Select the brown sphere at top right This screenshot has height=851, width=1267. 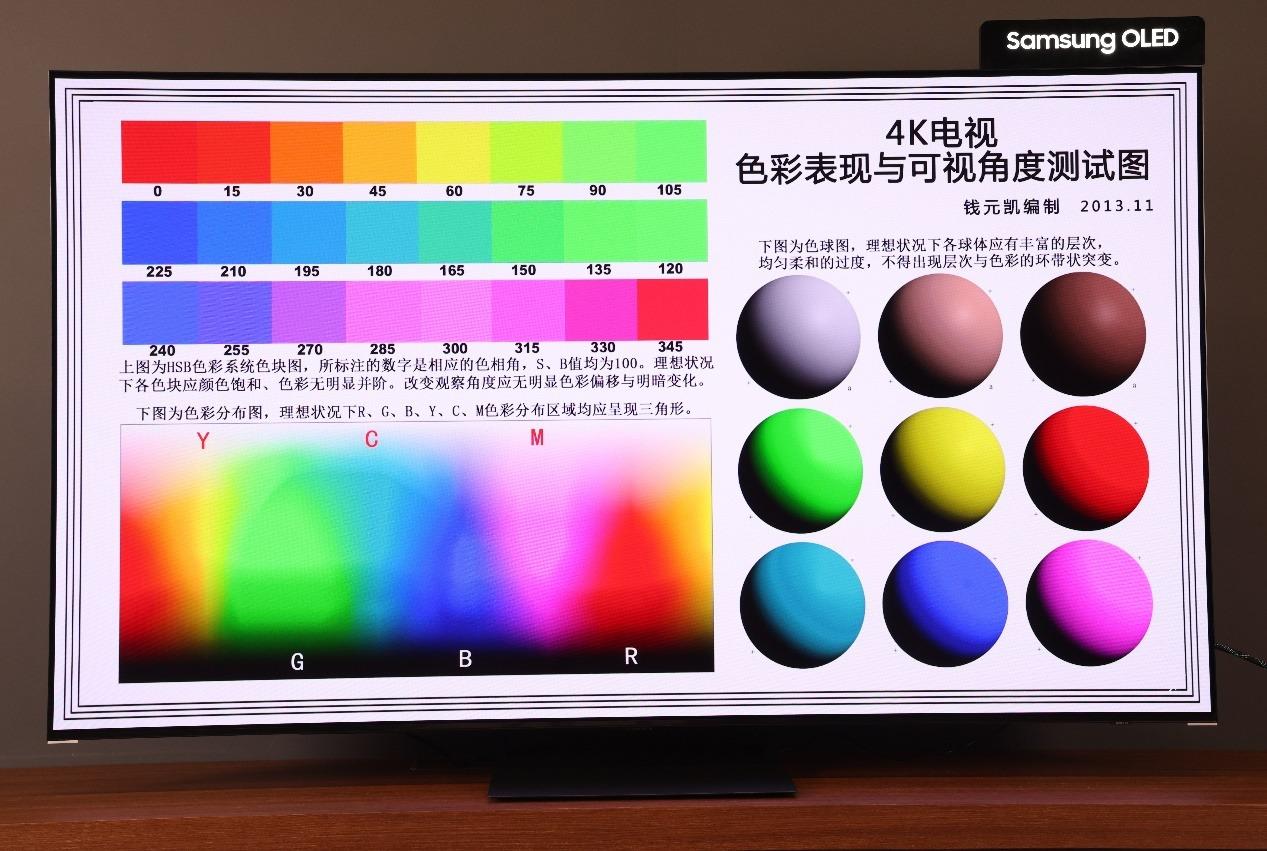point(1083,334)
